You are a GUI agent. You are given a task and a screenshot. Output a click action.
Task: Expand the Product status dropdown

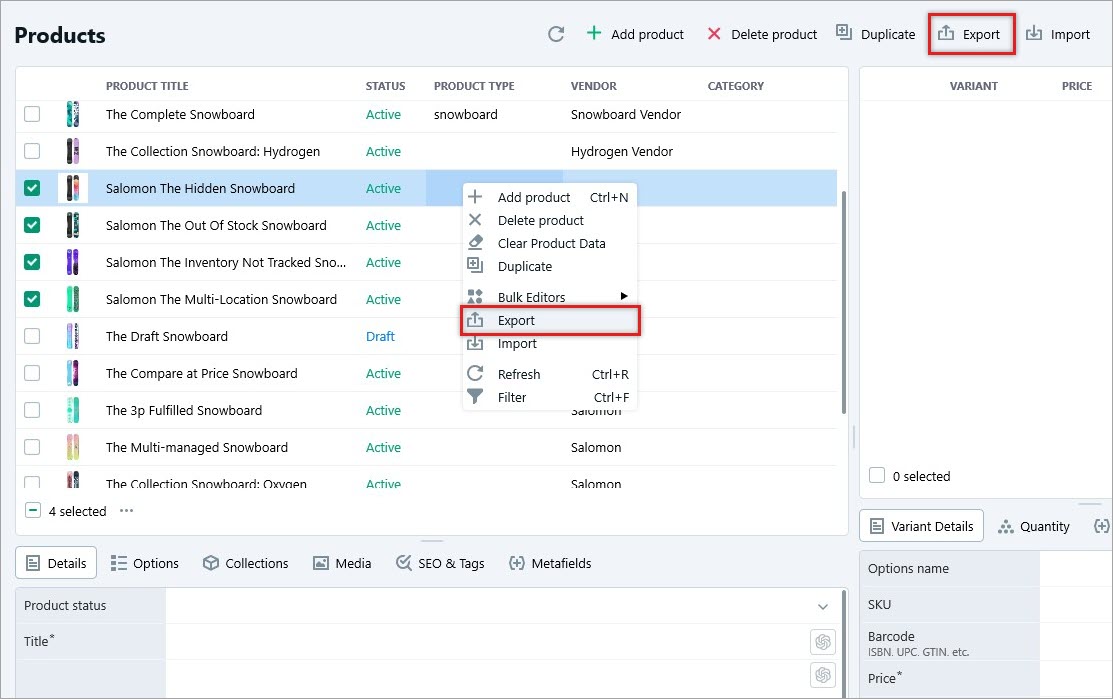[x=823, y=606]
